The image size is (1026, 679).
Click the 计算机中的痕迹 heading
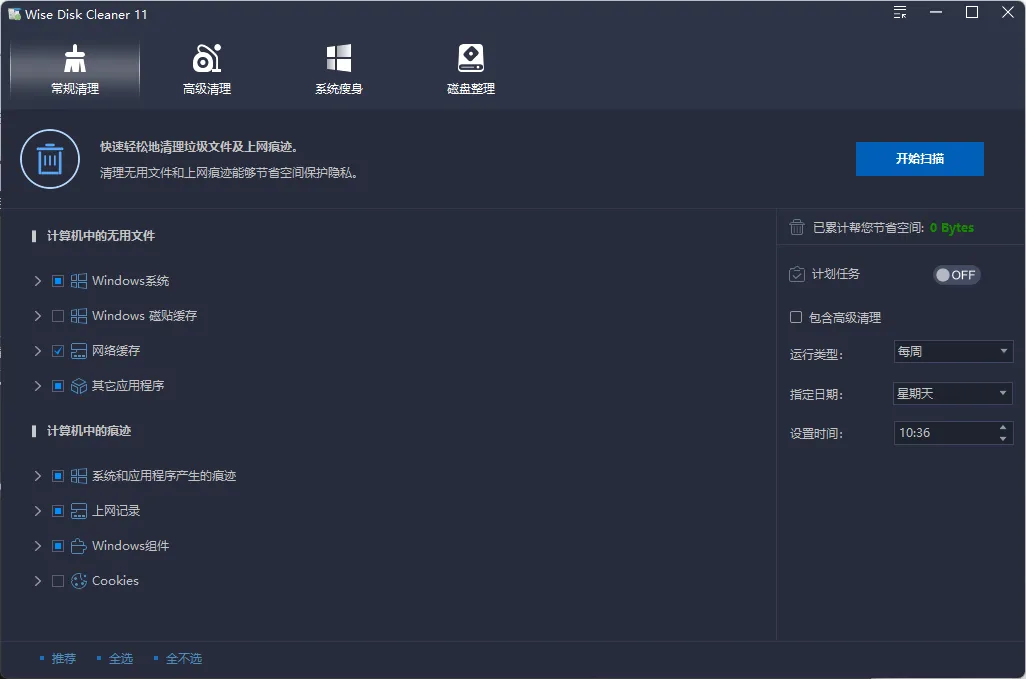click(89, 430)
